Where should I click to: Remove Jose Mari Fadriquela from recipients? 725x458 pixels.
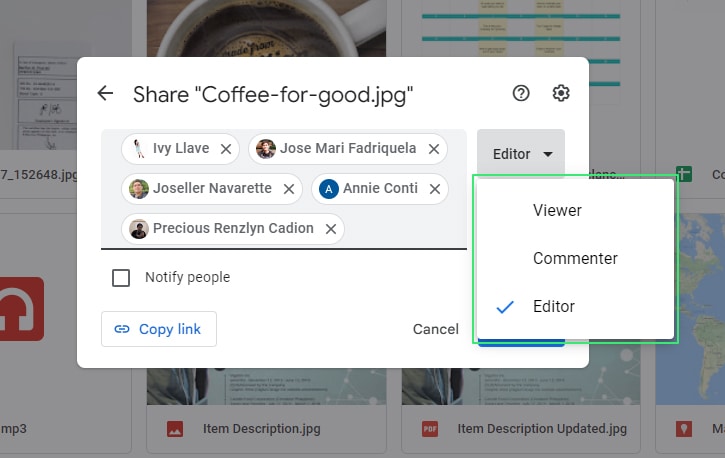pyautogui.click(x=434, y=149)
